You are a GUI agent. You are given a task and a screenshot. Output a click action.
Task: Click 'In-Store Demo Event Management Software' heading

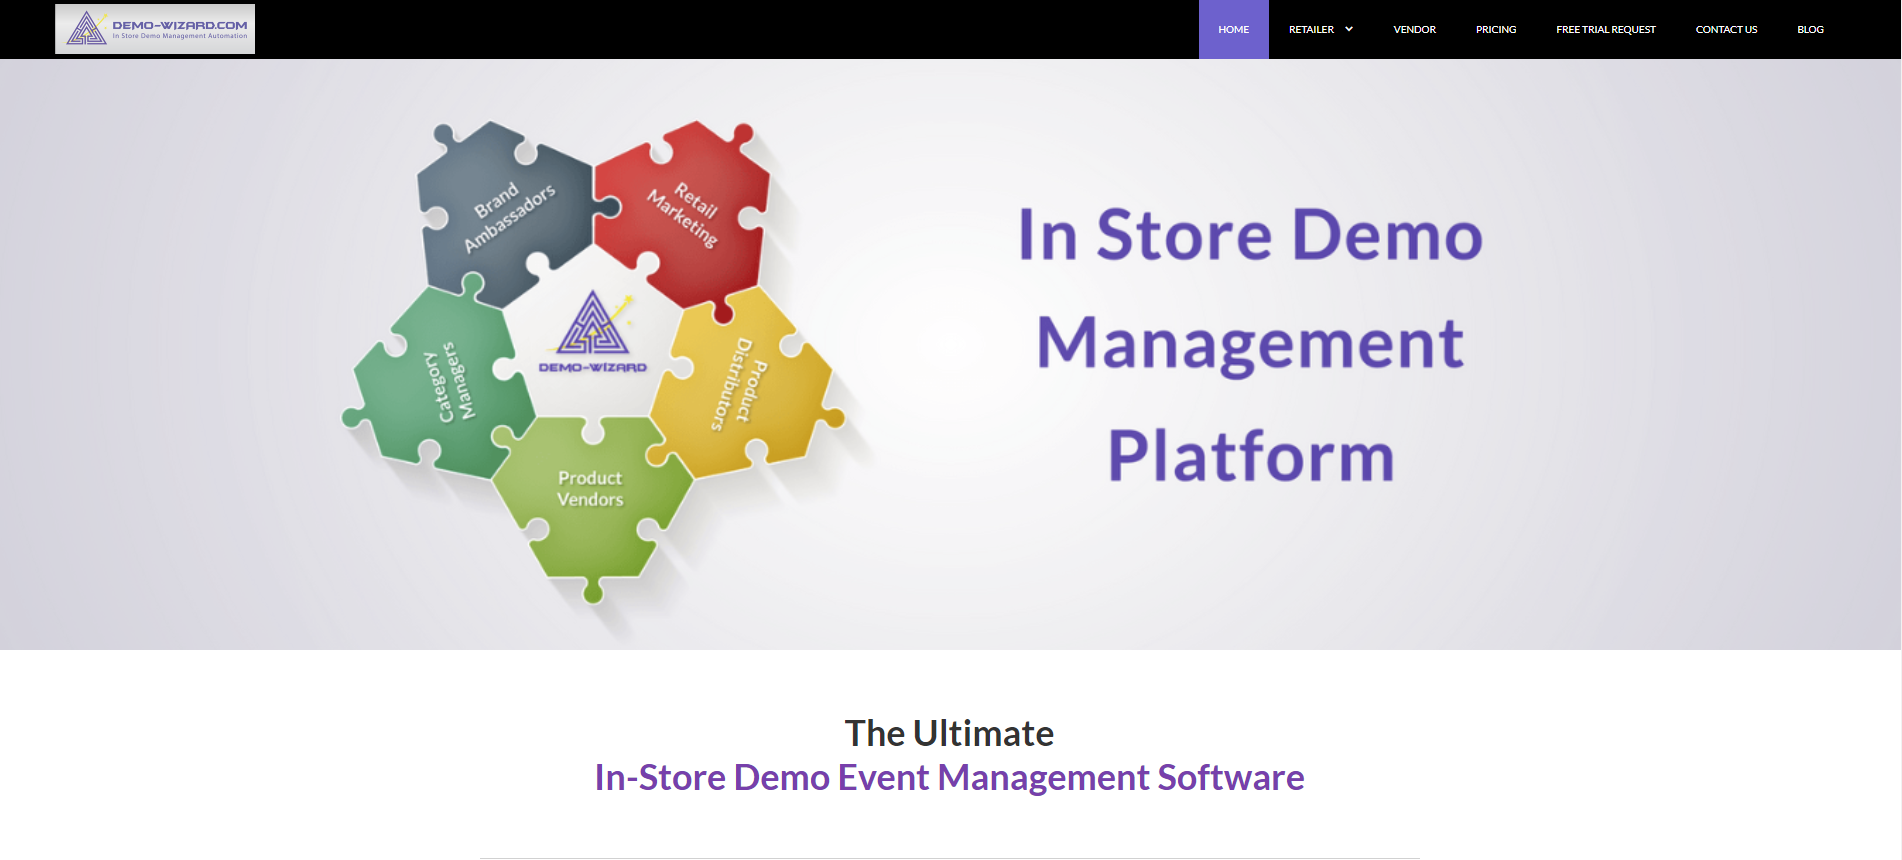(949, 777)
